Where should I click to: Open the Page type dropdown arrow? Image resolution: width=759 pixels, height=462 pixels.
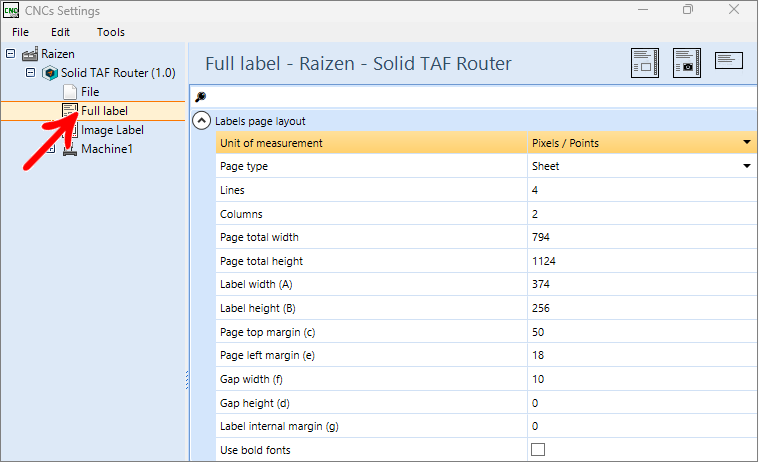[747, 166]
